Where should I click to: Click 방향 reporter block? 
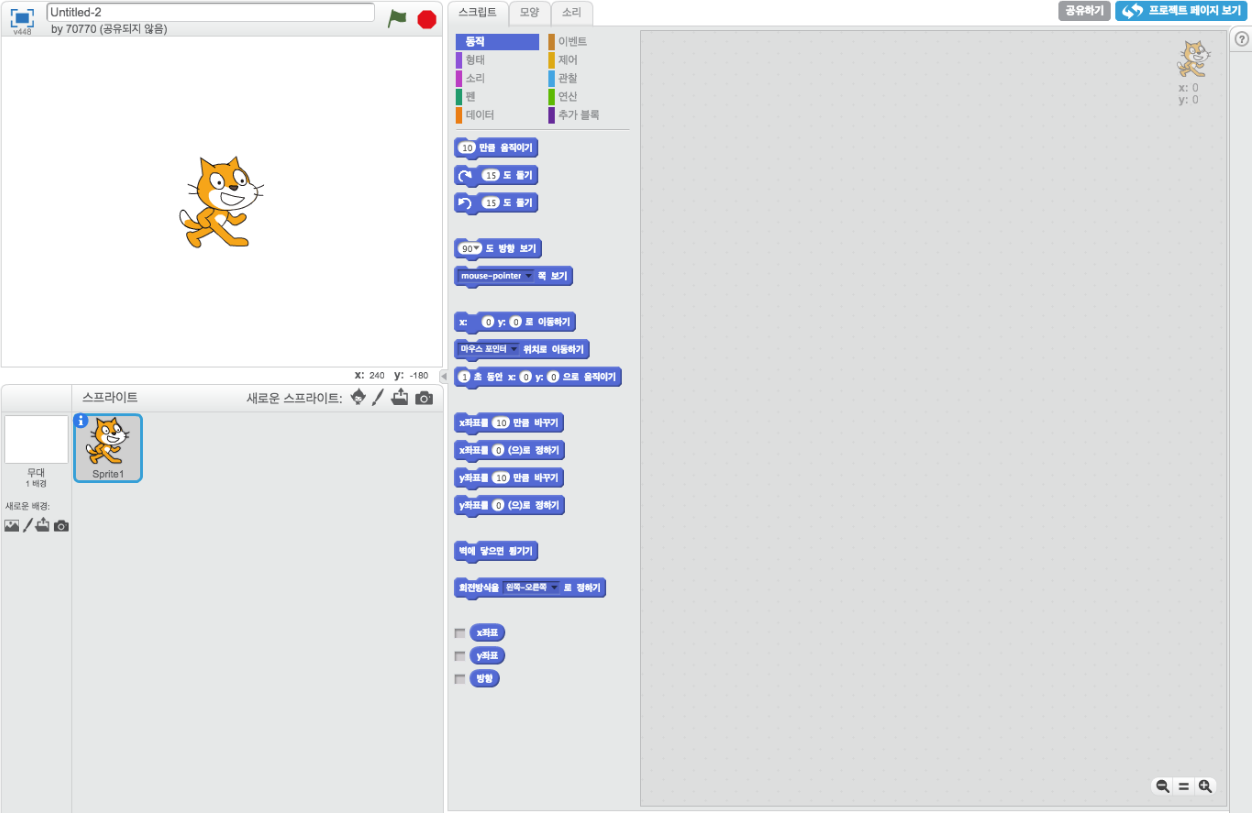[484, 679]
